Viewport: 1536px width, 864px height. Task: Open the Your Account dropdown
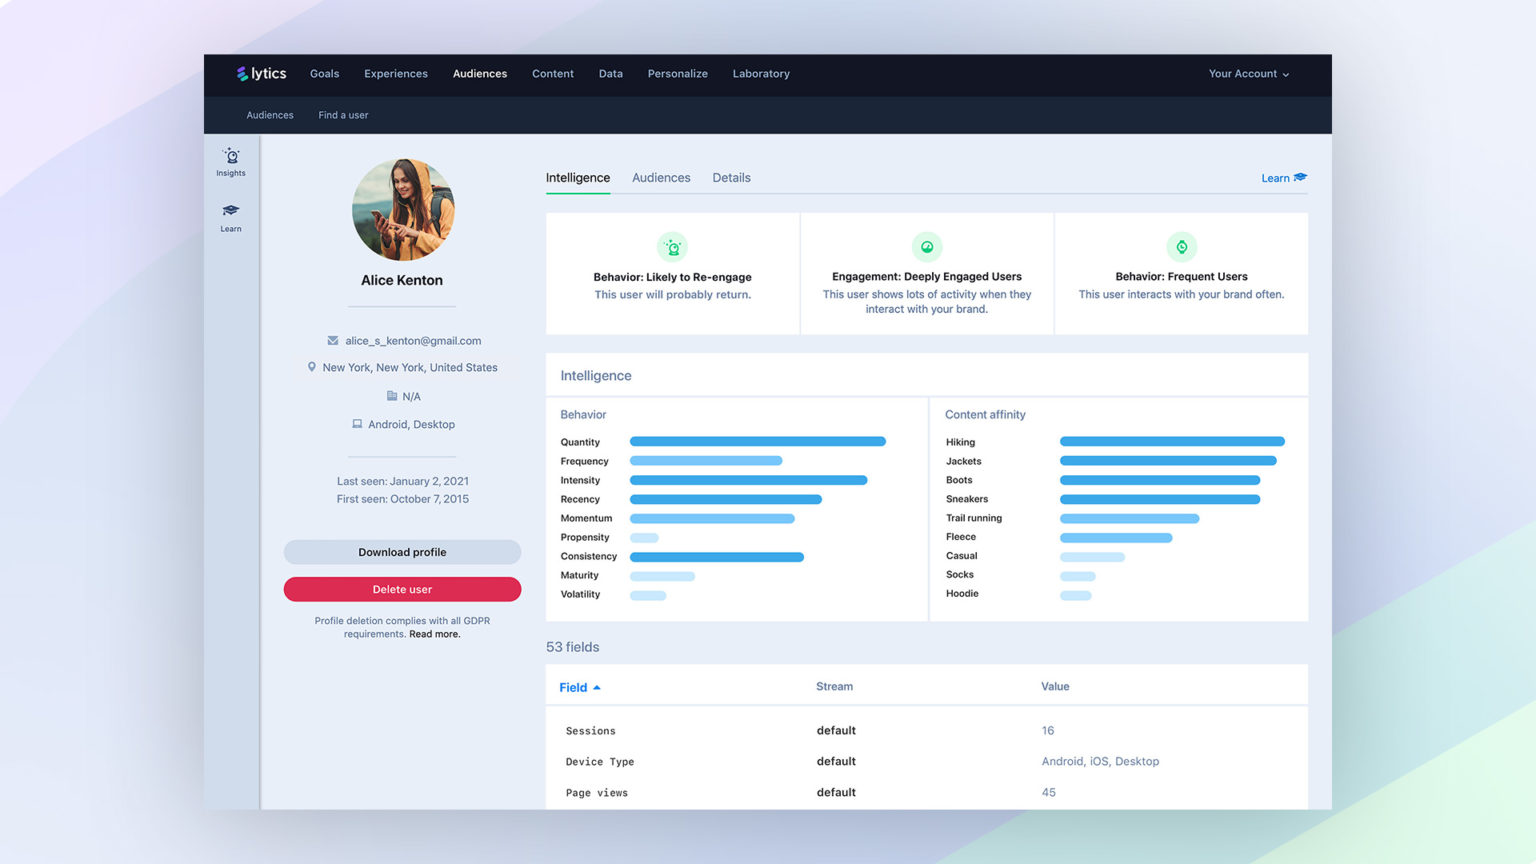(x=1248, y=74)
